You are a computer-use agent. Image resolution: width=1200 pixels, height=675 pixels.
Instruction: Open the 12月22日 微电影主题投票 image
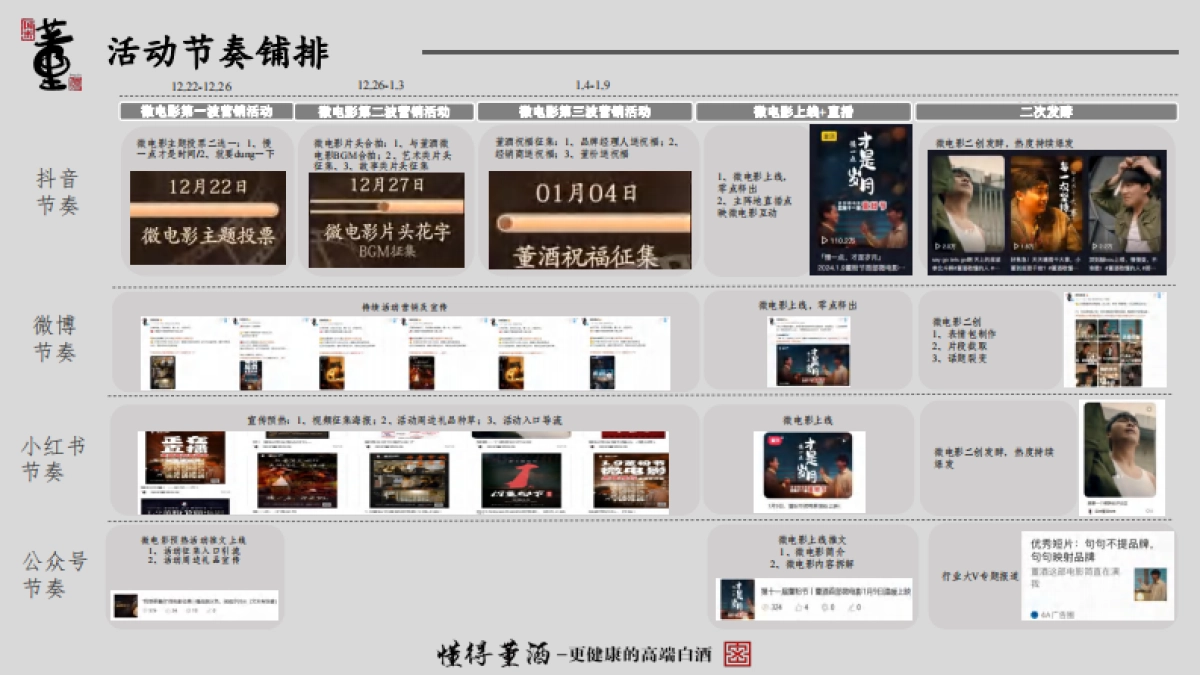(x=208, y=217)
